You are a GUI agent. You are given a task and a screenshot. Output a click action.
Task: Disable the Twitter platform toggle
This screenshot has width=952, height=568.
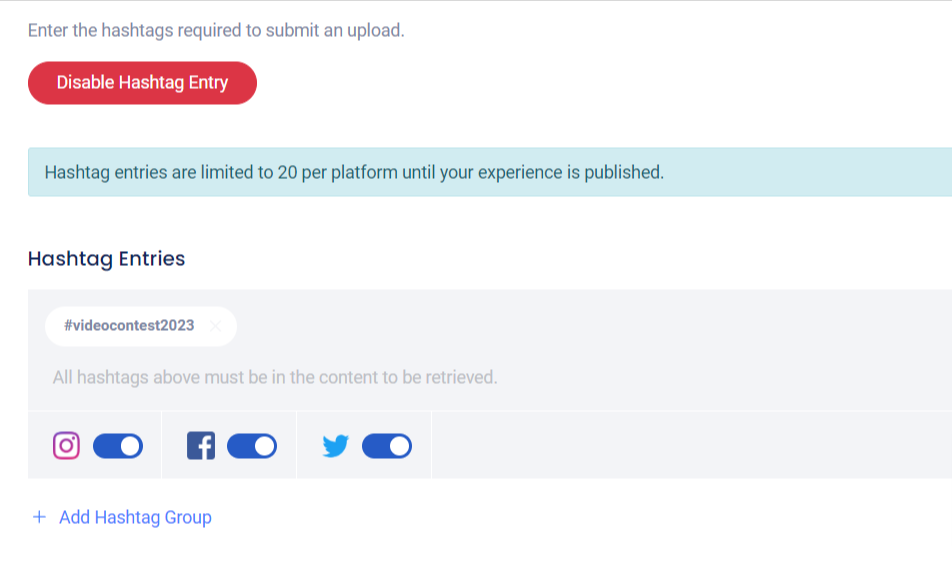point(387,446)
